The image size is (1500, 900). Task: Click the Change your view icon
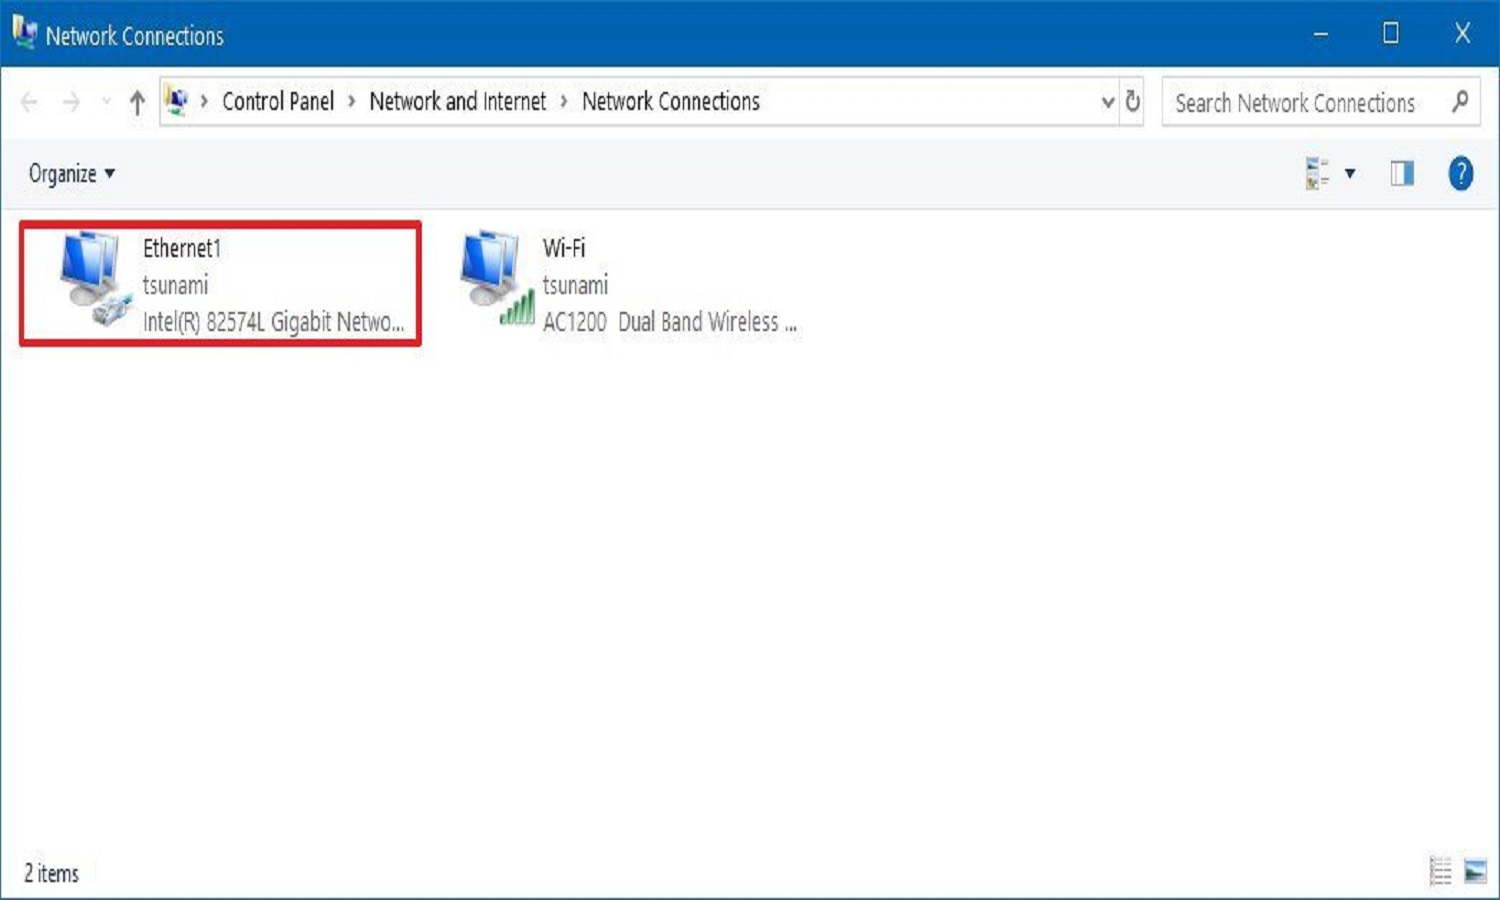(x=1318, y=173)
